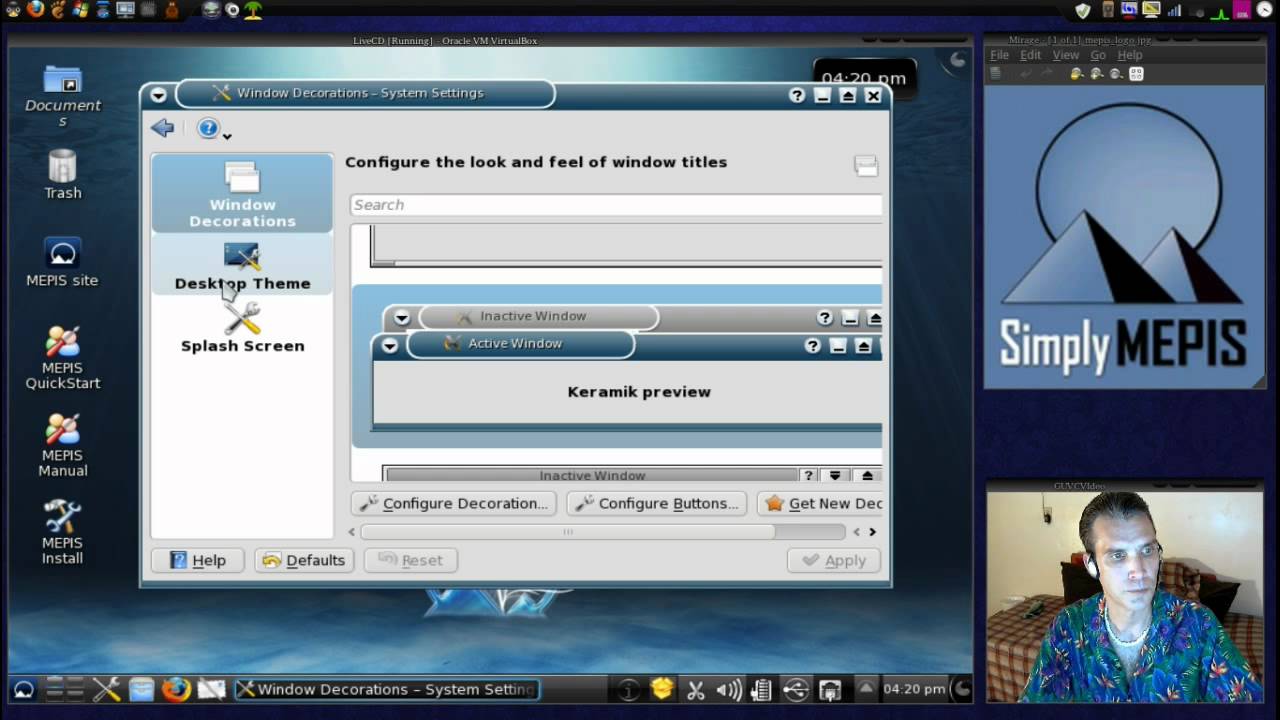Open Help menu in Mirage

point(1130,55)
